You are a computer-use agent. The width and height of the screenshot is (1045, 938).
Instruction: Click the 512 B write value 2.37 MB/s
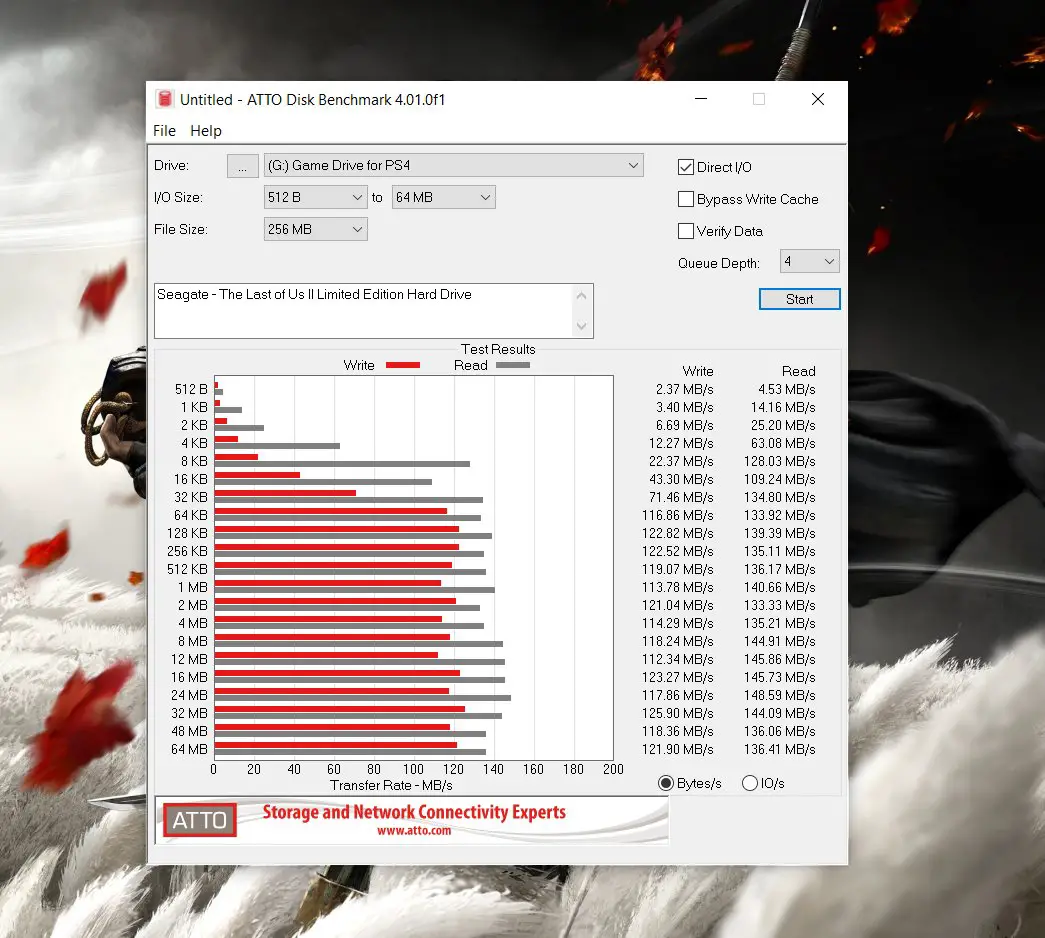[684, 389]
